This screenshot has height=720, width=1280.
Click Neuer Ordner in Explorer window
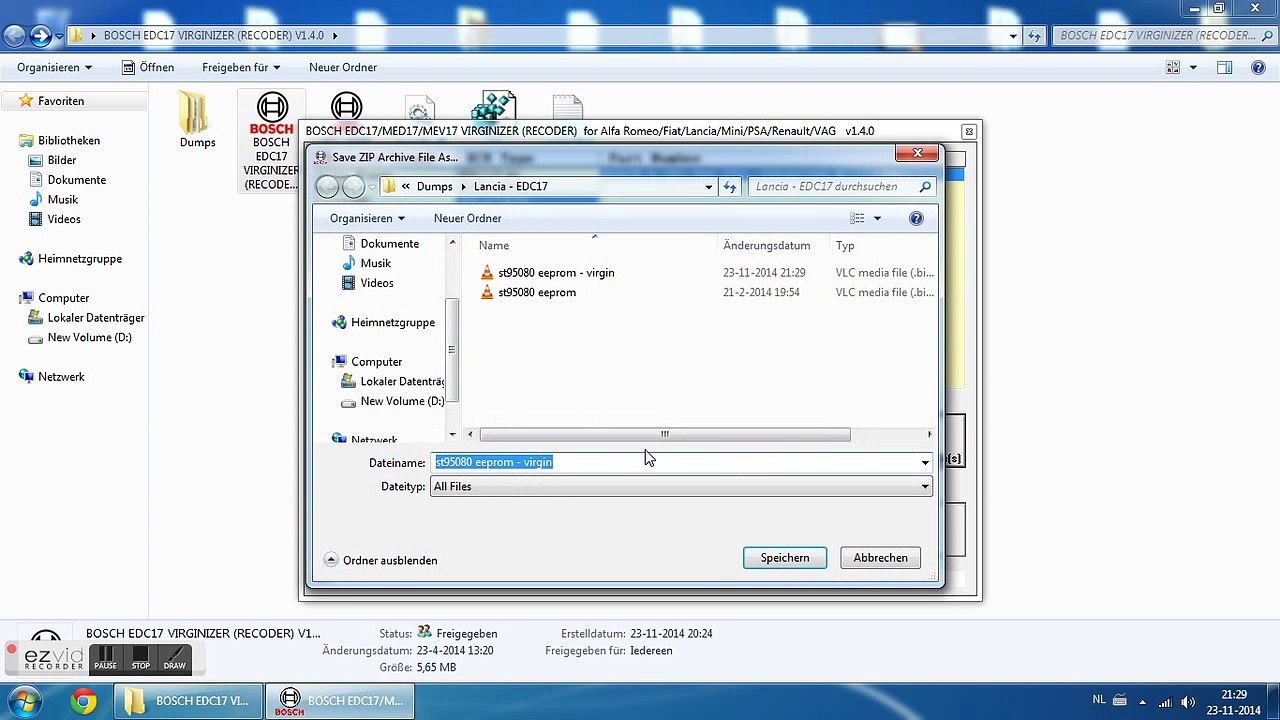pyautogui.click(x=343, y=68)
